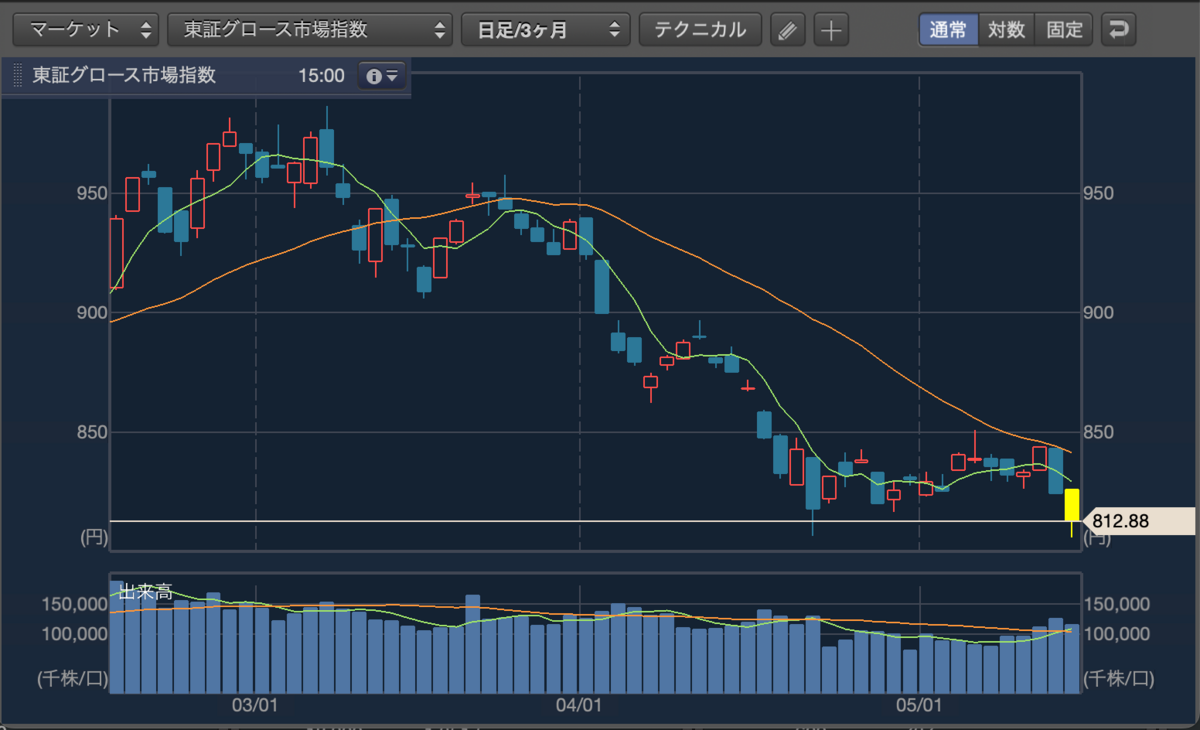Select 通常 scale mode
The image size is (1200, 730).
click(x=948, y=30)
